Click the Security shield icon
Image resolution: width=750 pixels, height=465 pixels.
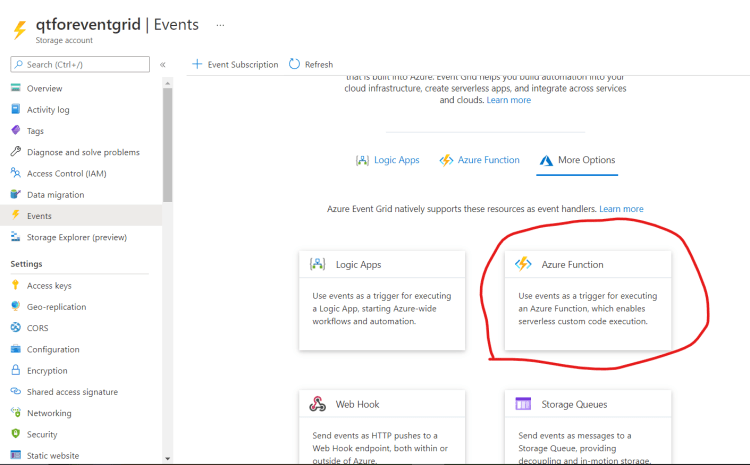pos(16,433)
